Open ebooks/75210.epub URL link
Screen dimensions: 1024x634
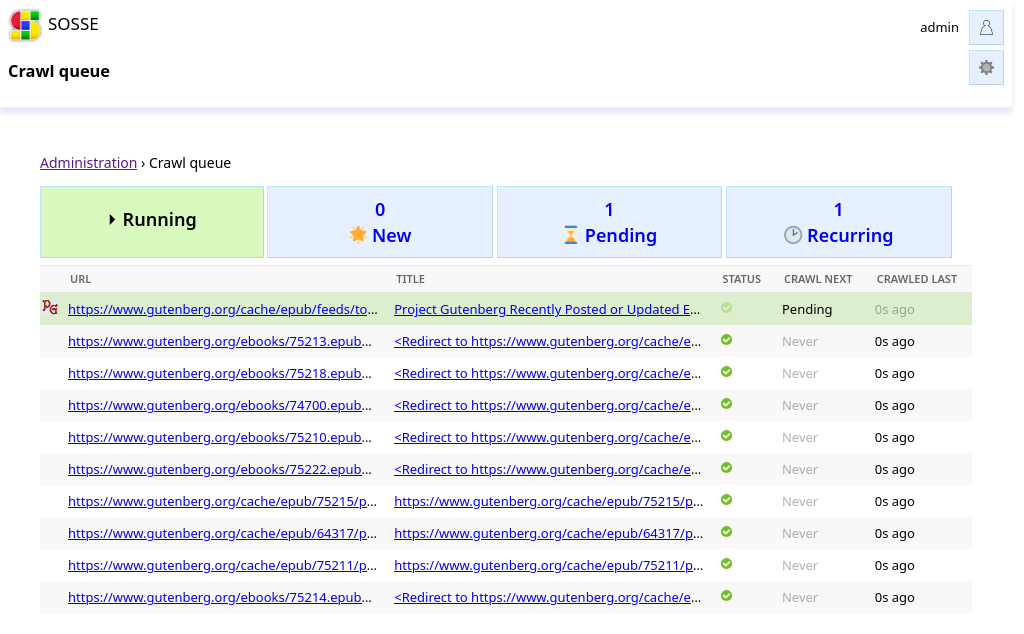pyautogui.click(x=219, y=437)
